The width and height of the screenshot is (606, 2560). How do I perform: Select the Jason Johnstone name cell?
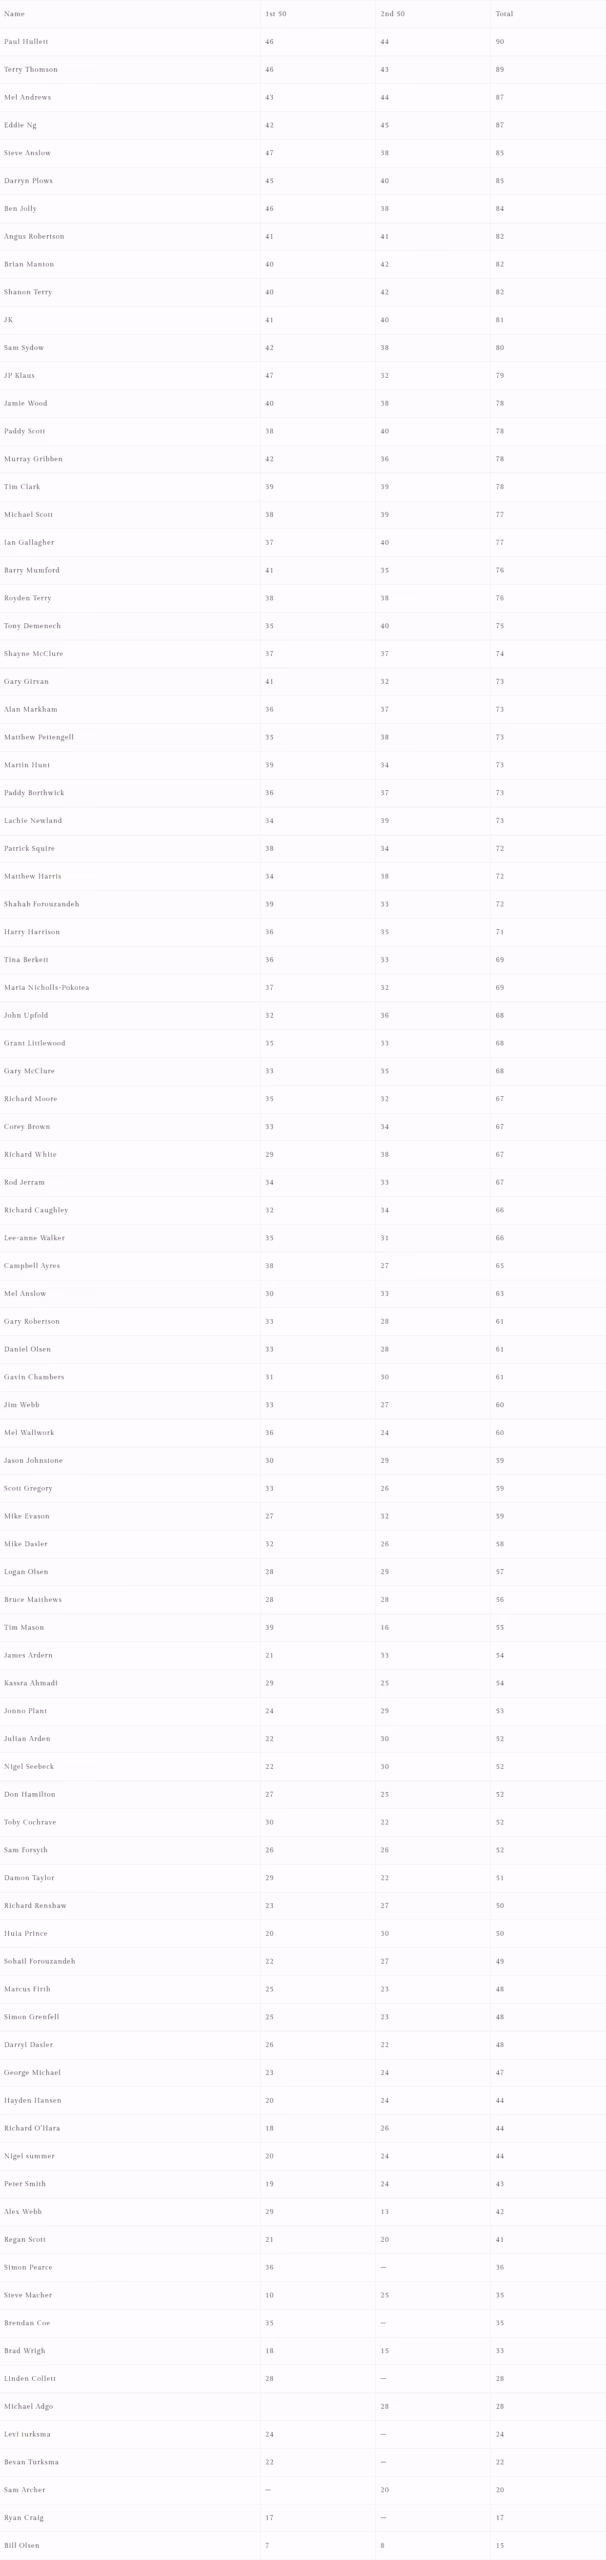(33, 1461)
